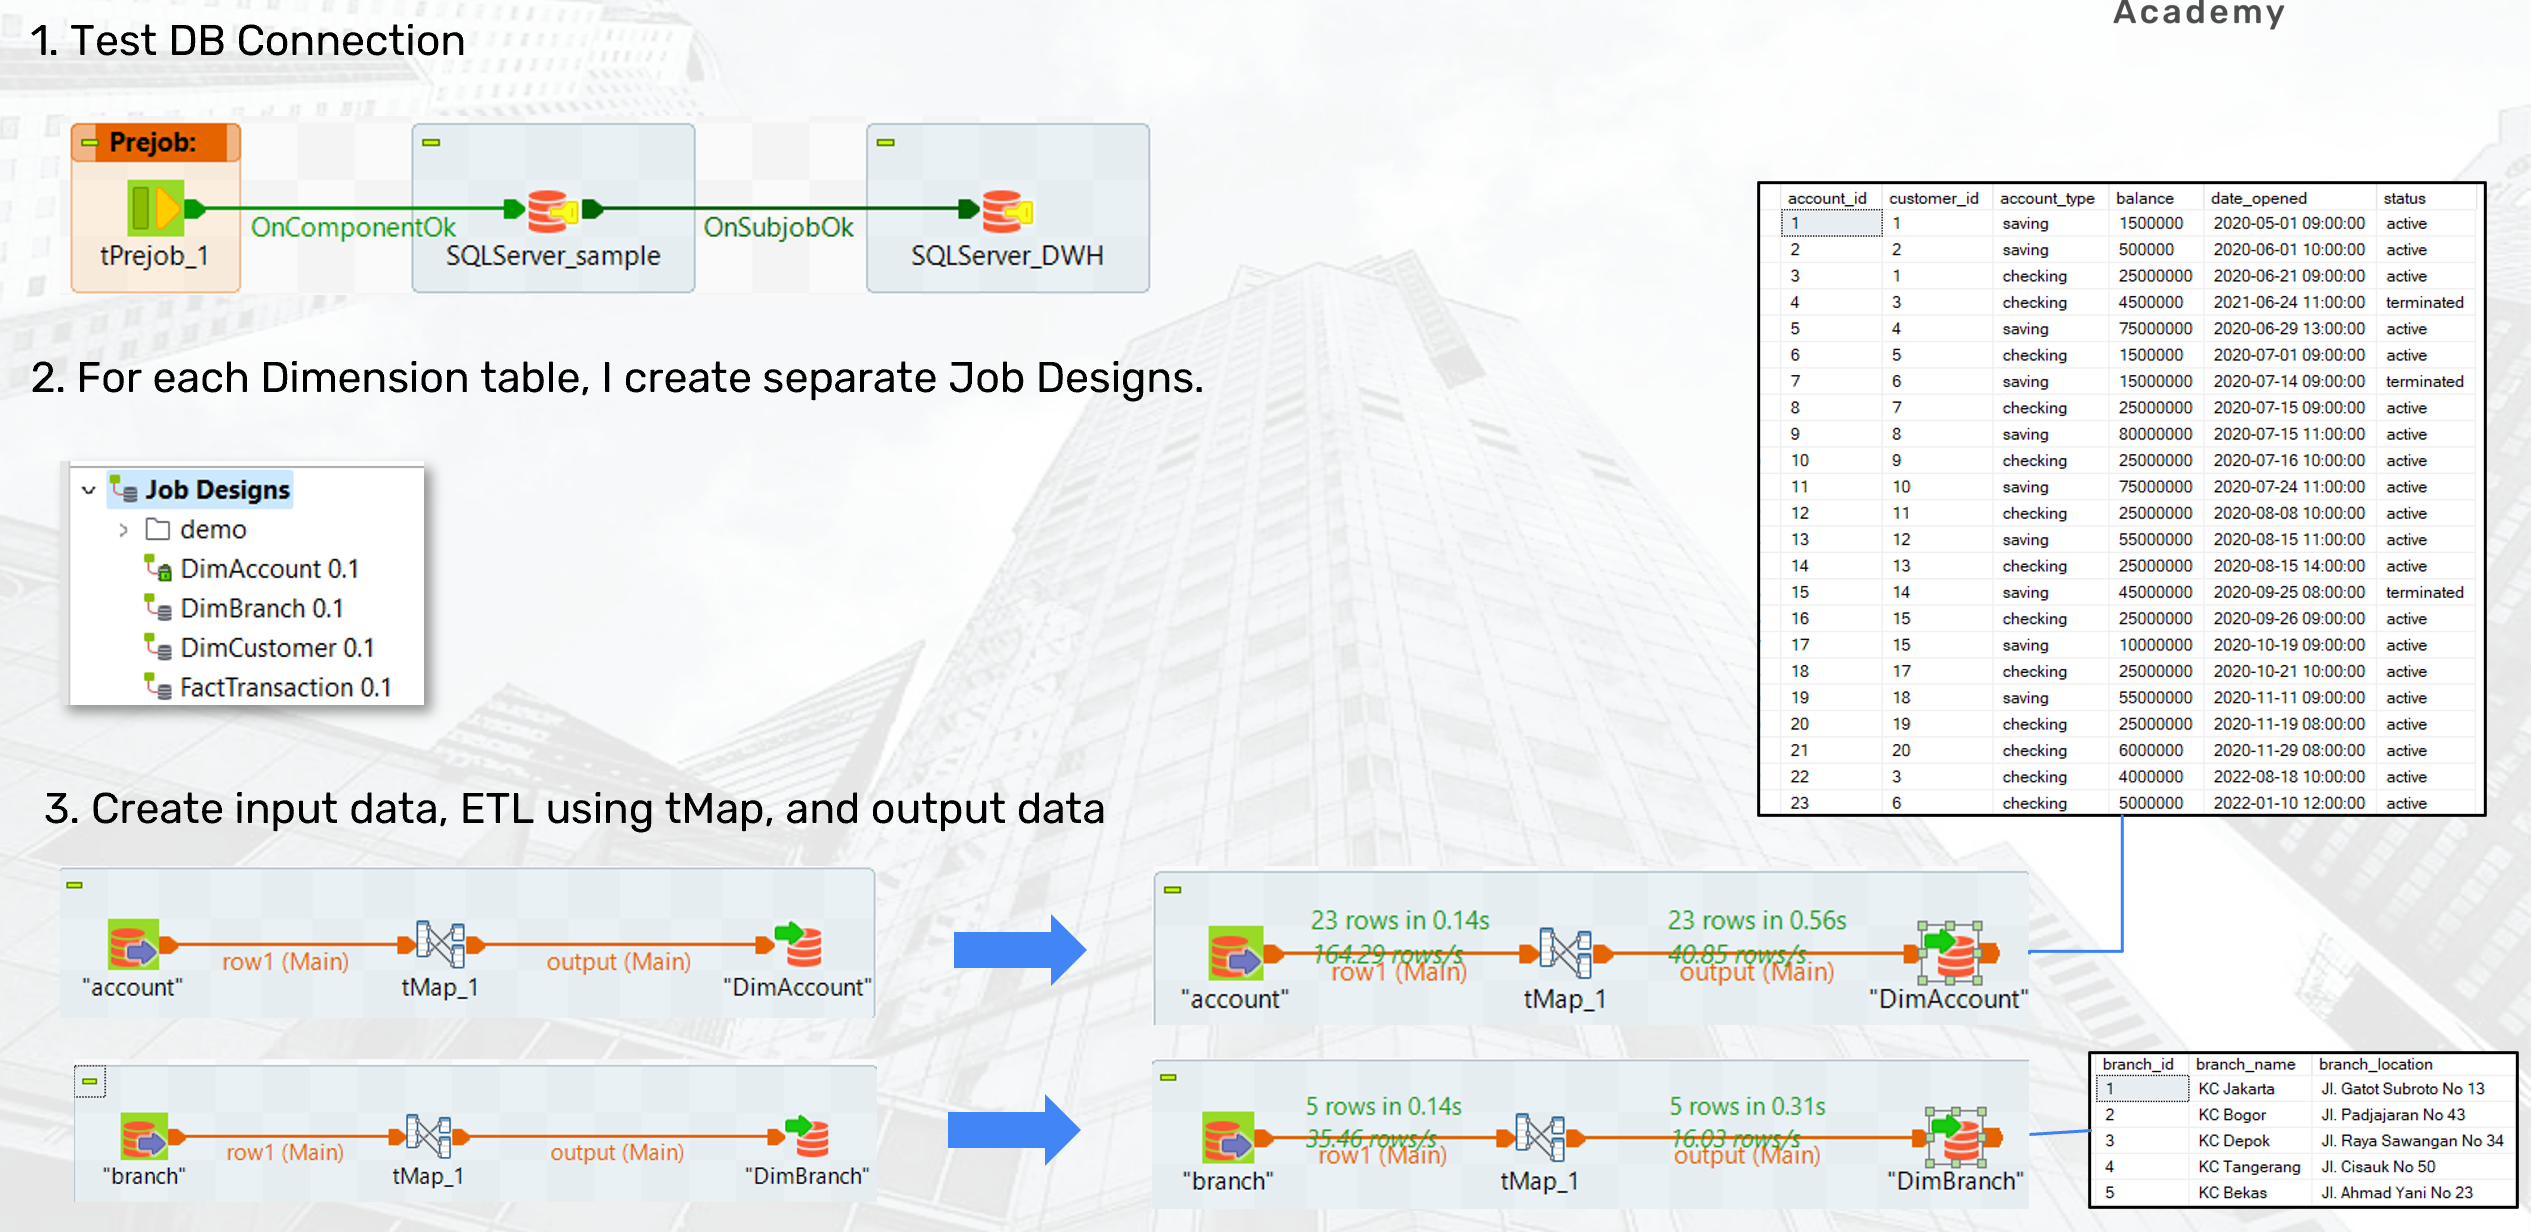
Task: Select the demo folder icon
Action: click(x=158, y=529)
